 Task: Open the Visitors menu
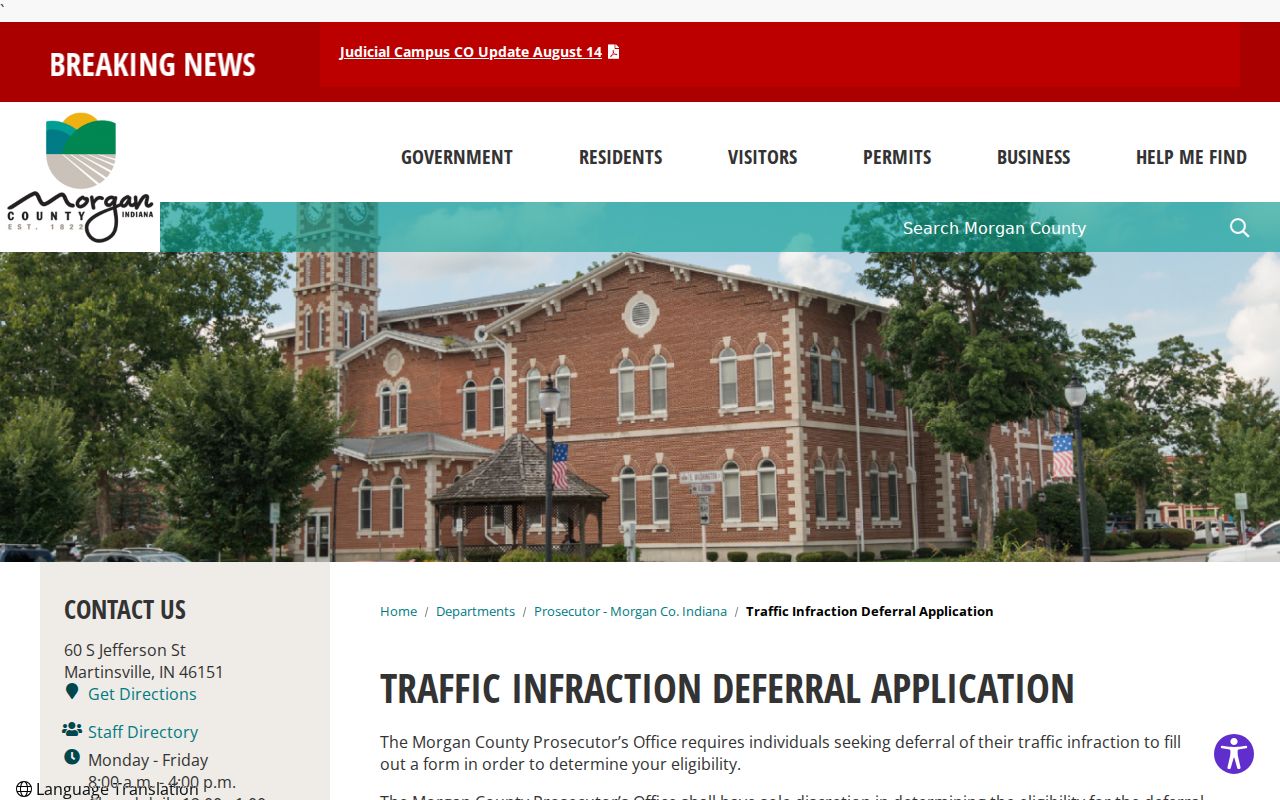(763, 157)
